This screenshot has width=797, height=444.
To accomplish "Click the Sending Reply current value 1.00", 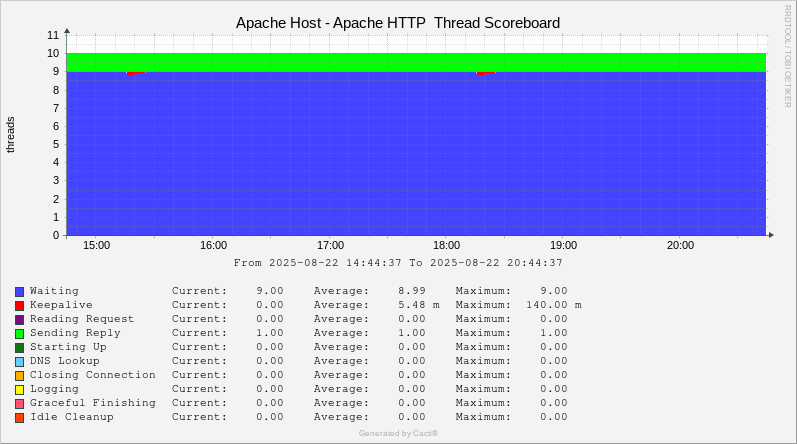I will (270, 333).
